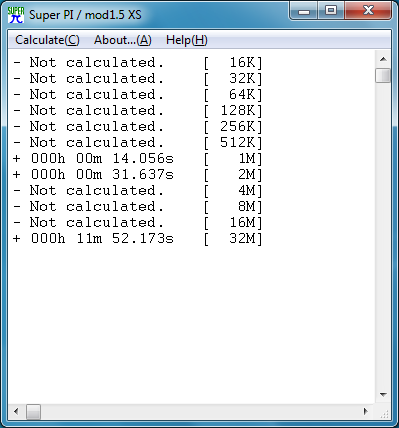Select the 16K Not calculated row

point(138,63)
